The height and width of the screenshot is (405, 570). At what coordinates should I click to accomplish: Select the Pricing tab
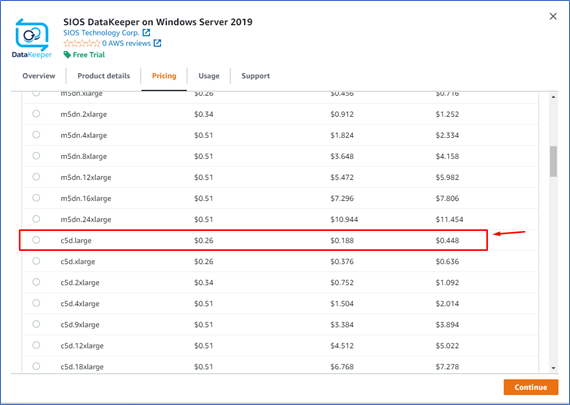coord(164,76)
